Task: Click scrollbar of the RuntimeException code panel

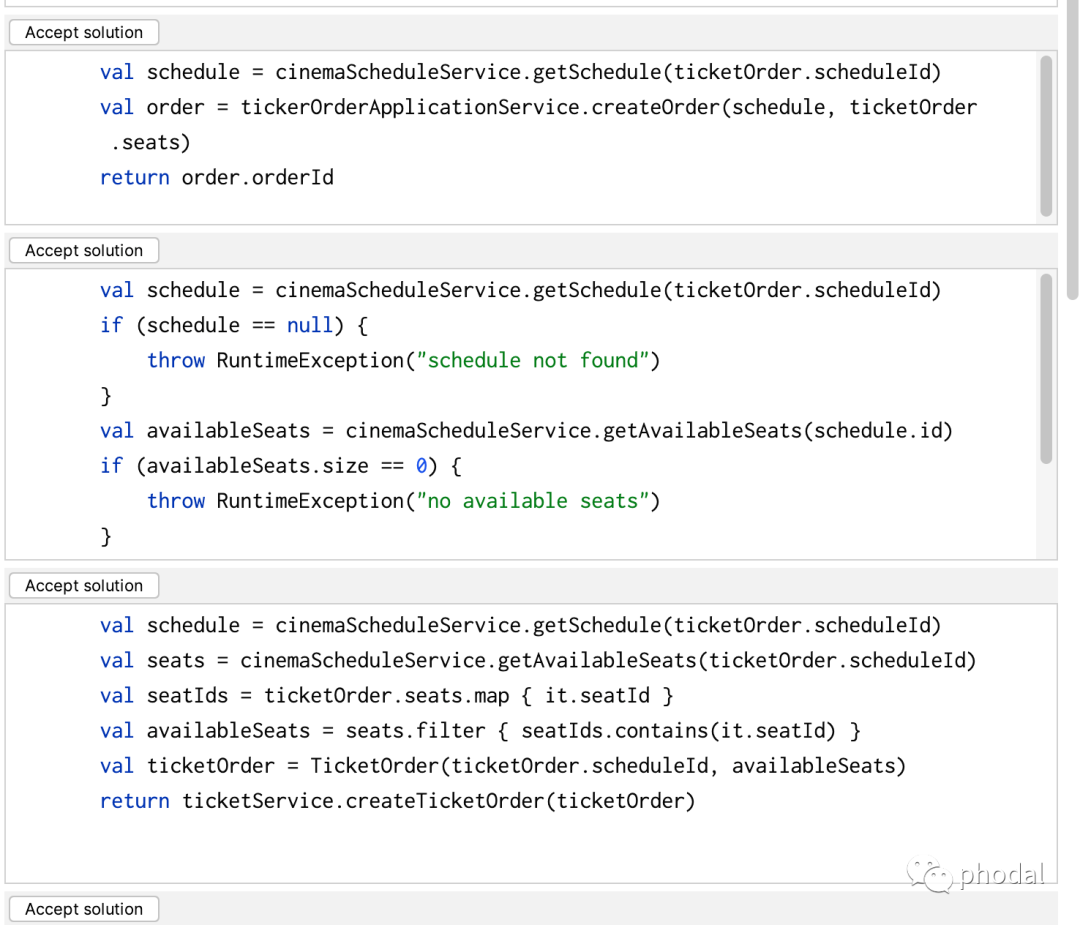Action: [x=1046, y=368]
